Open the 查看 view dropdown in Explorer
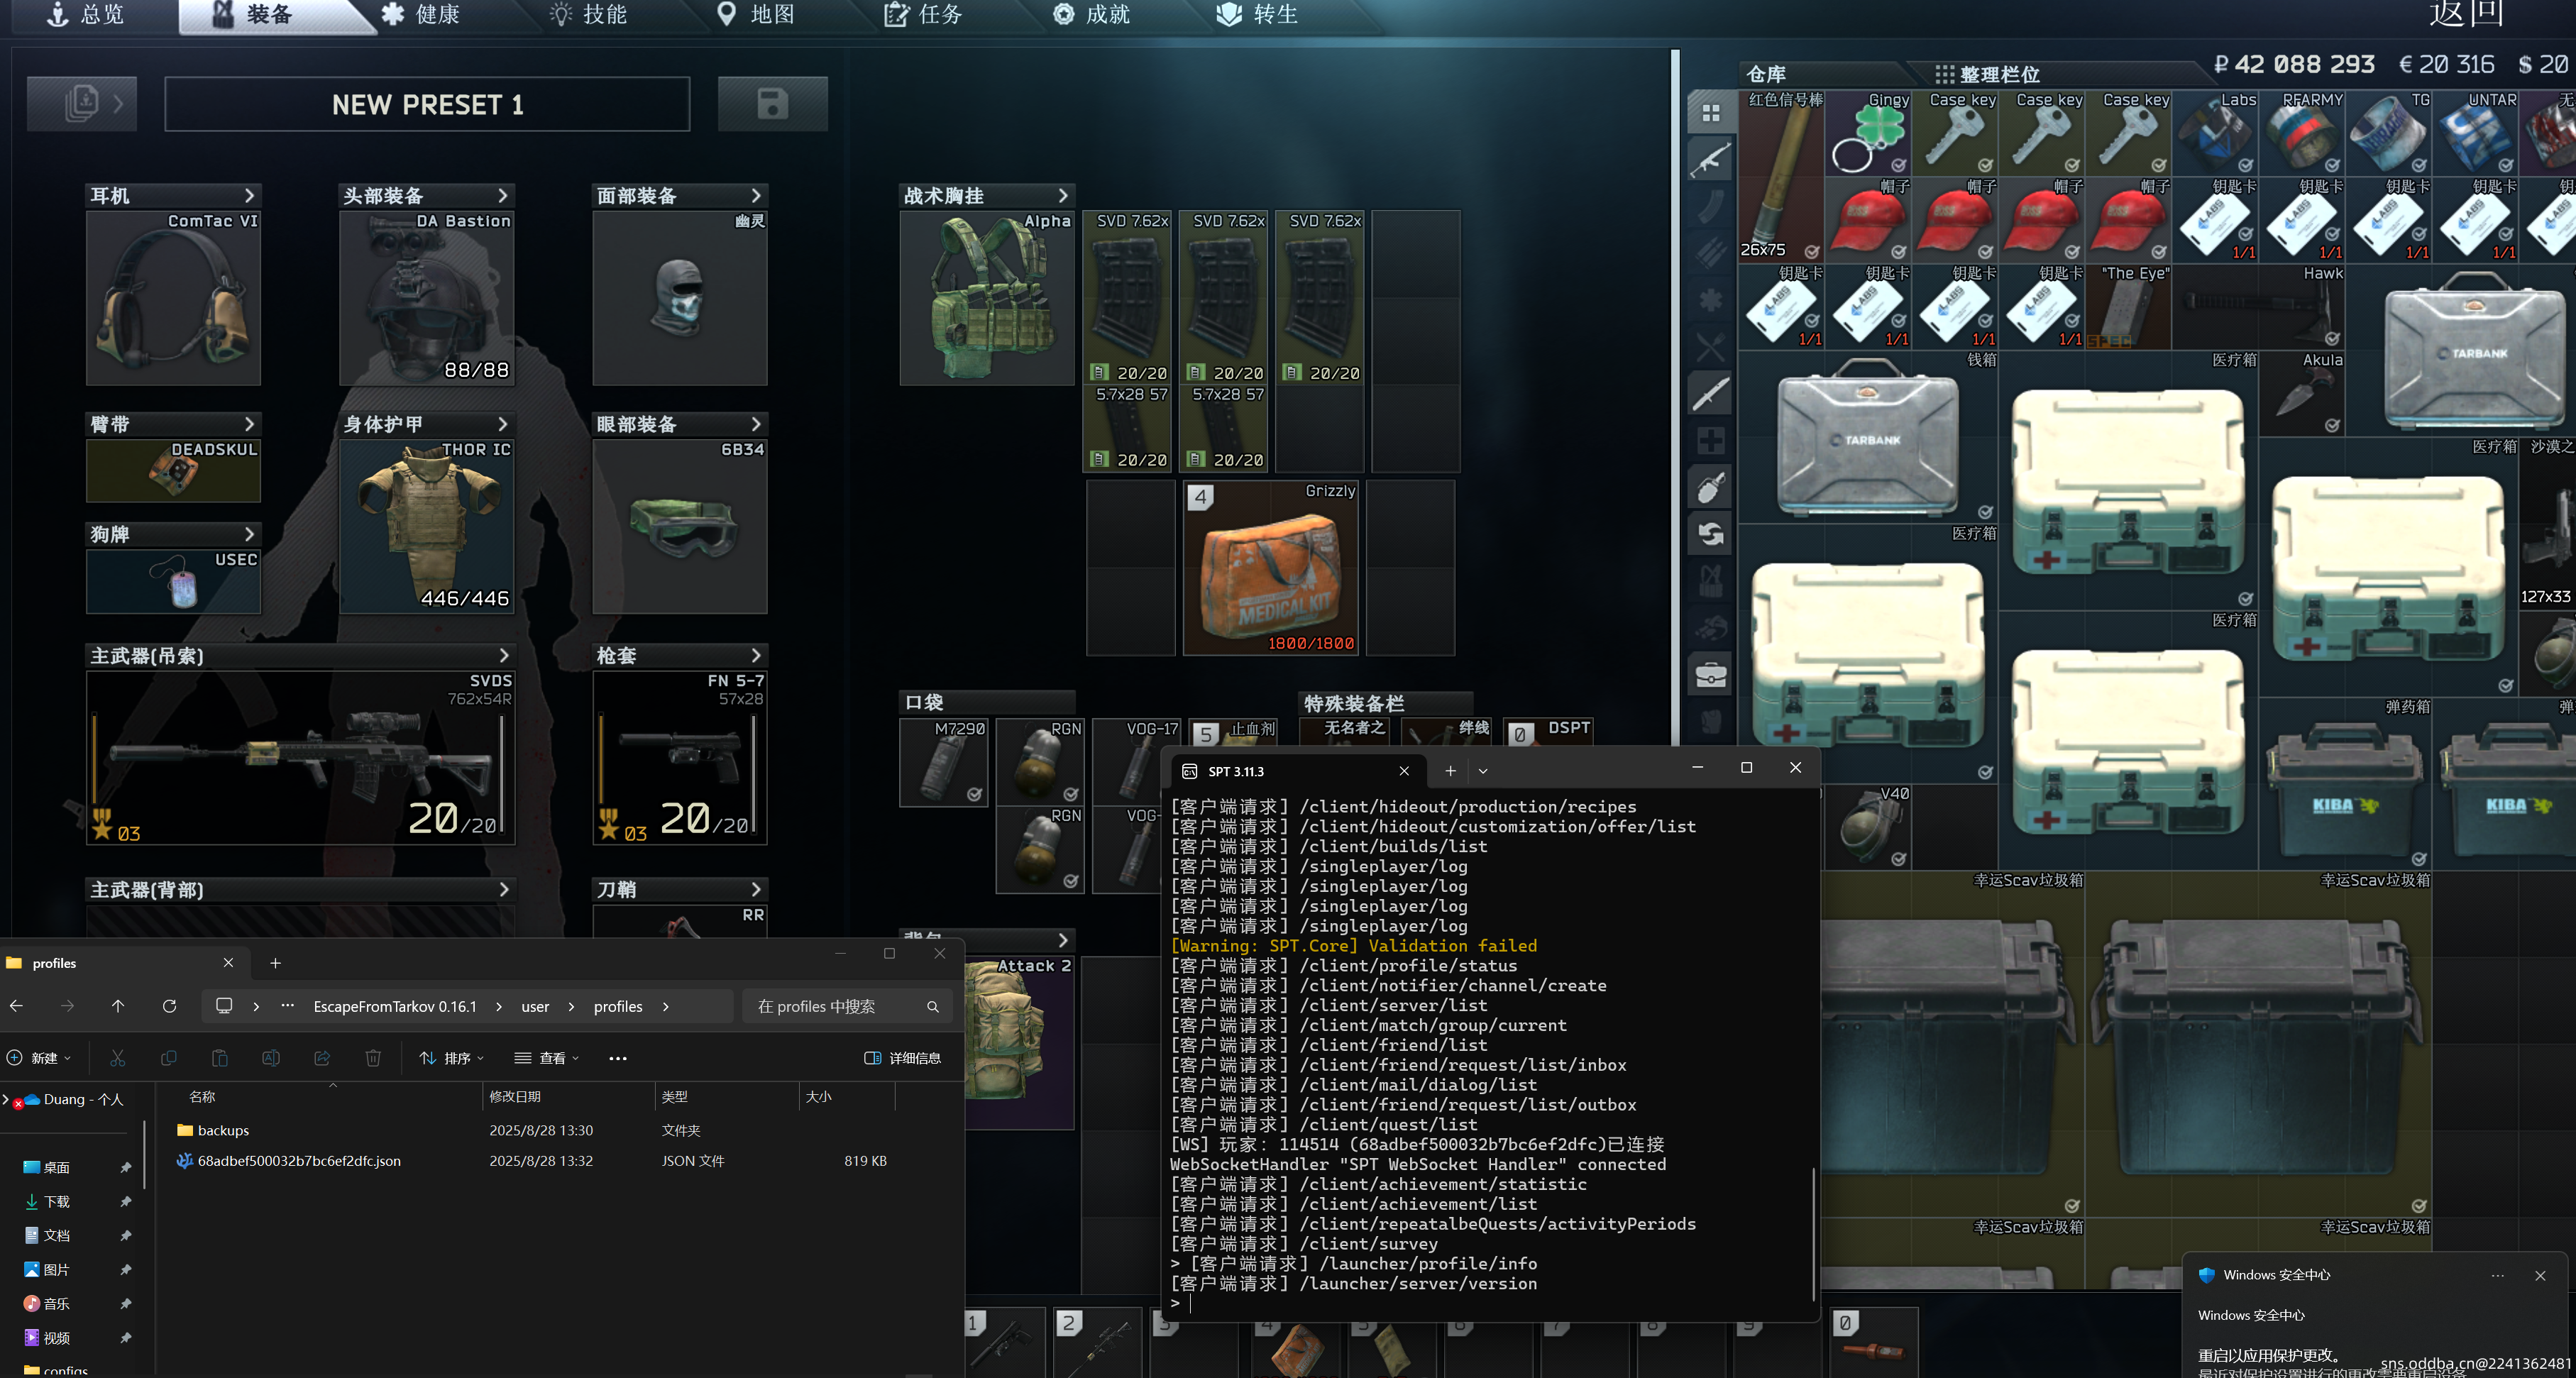The height and width of the screenshot is (1378, 2576). (x=547, y=1058)
